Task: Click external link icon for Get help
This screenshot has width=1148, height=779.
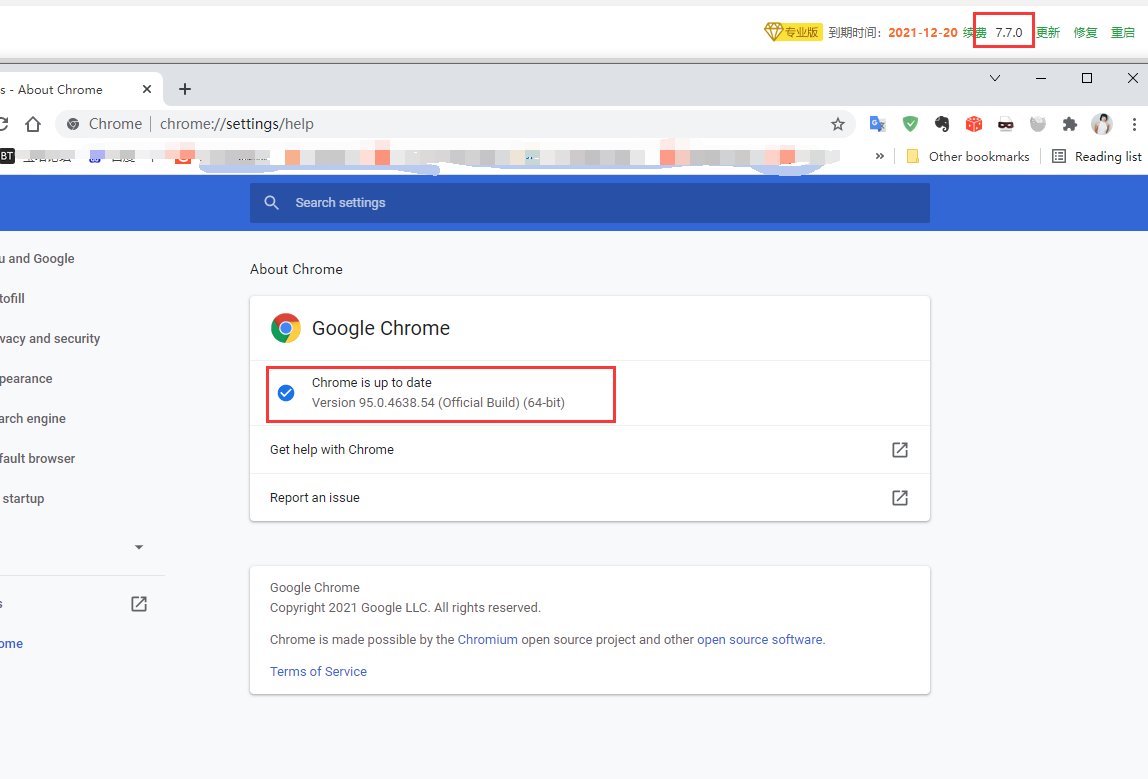Action: pyautogui.click(x=900, y=450)
